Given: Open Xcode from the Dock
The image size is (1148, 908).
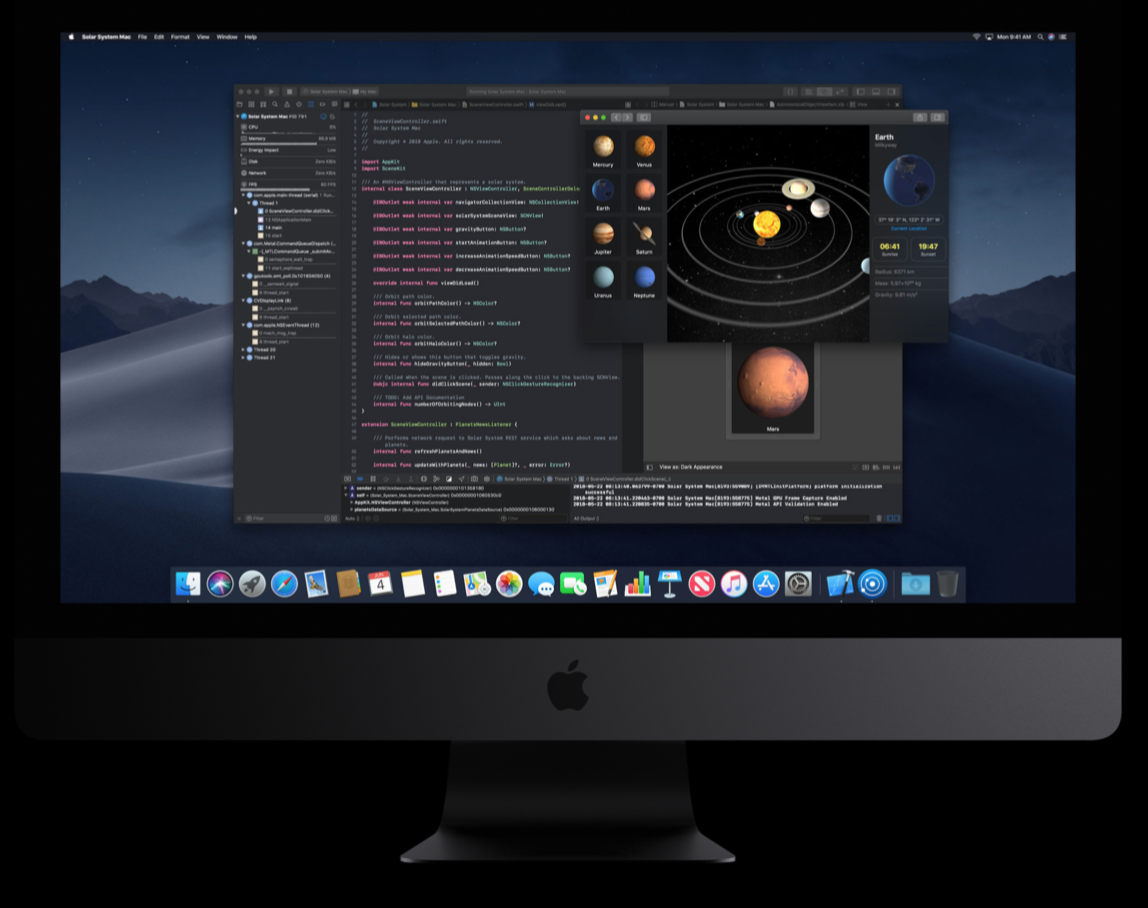Looking at the screenshot, I should [840, 584].
